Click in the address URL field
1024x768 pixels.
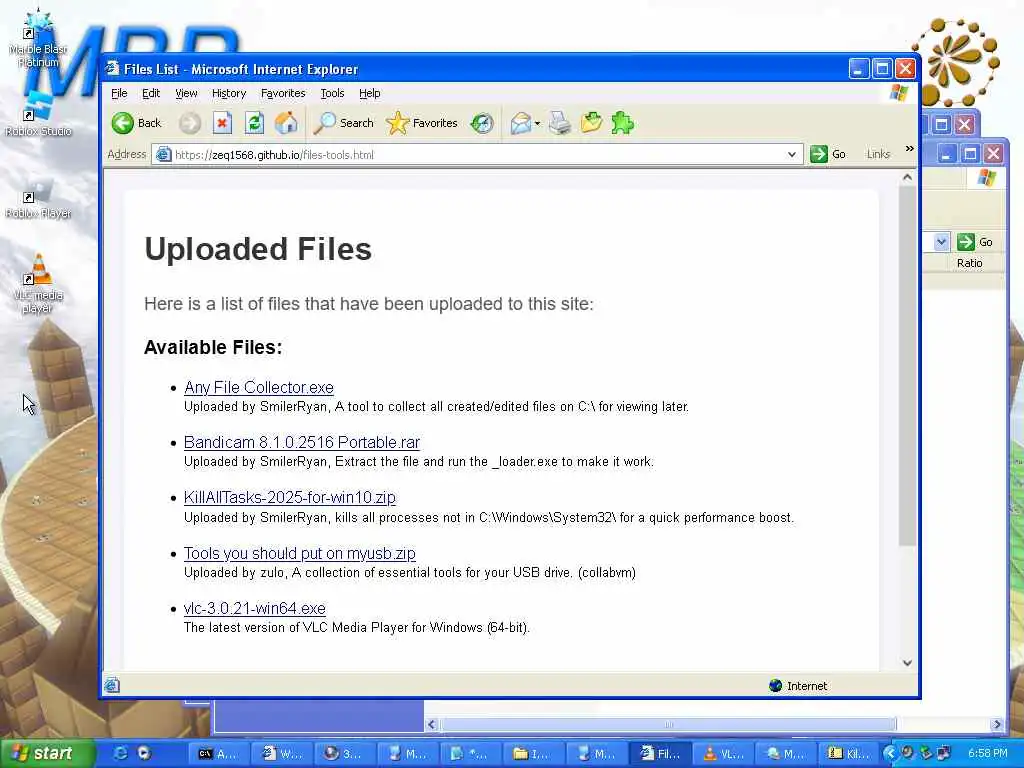click(x=477, y=155)
